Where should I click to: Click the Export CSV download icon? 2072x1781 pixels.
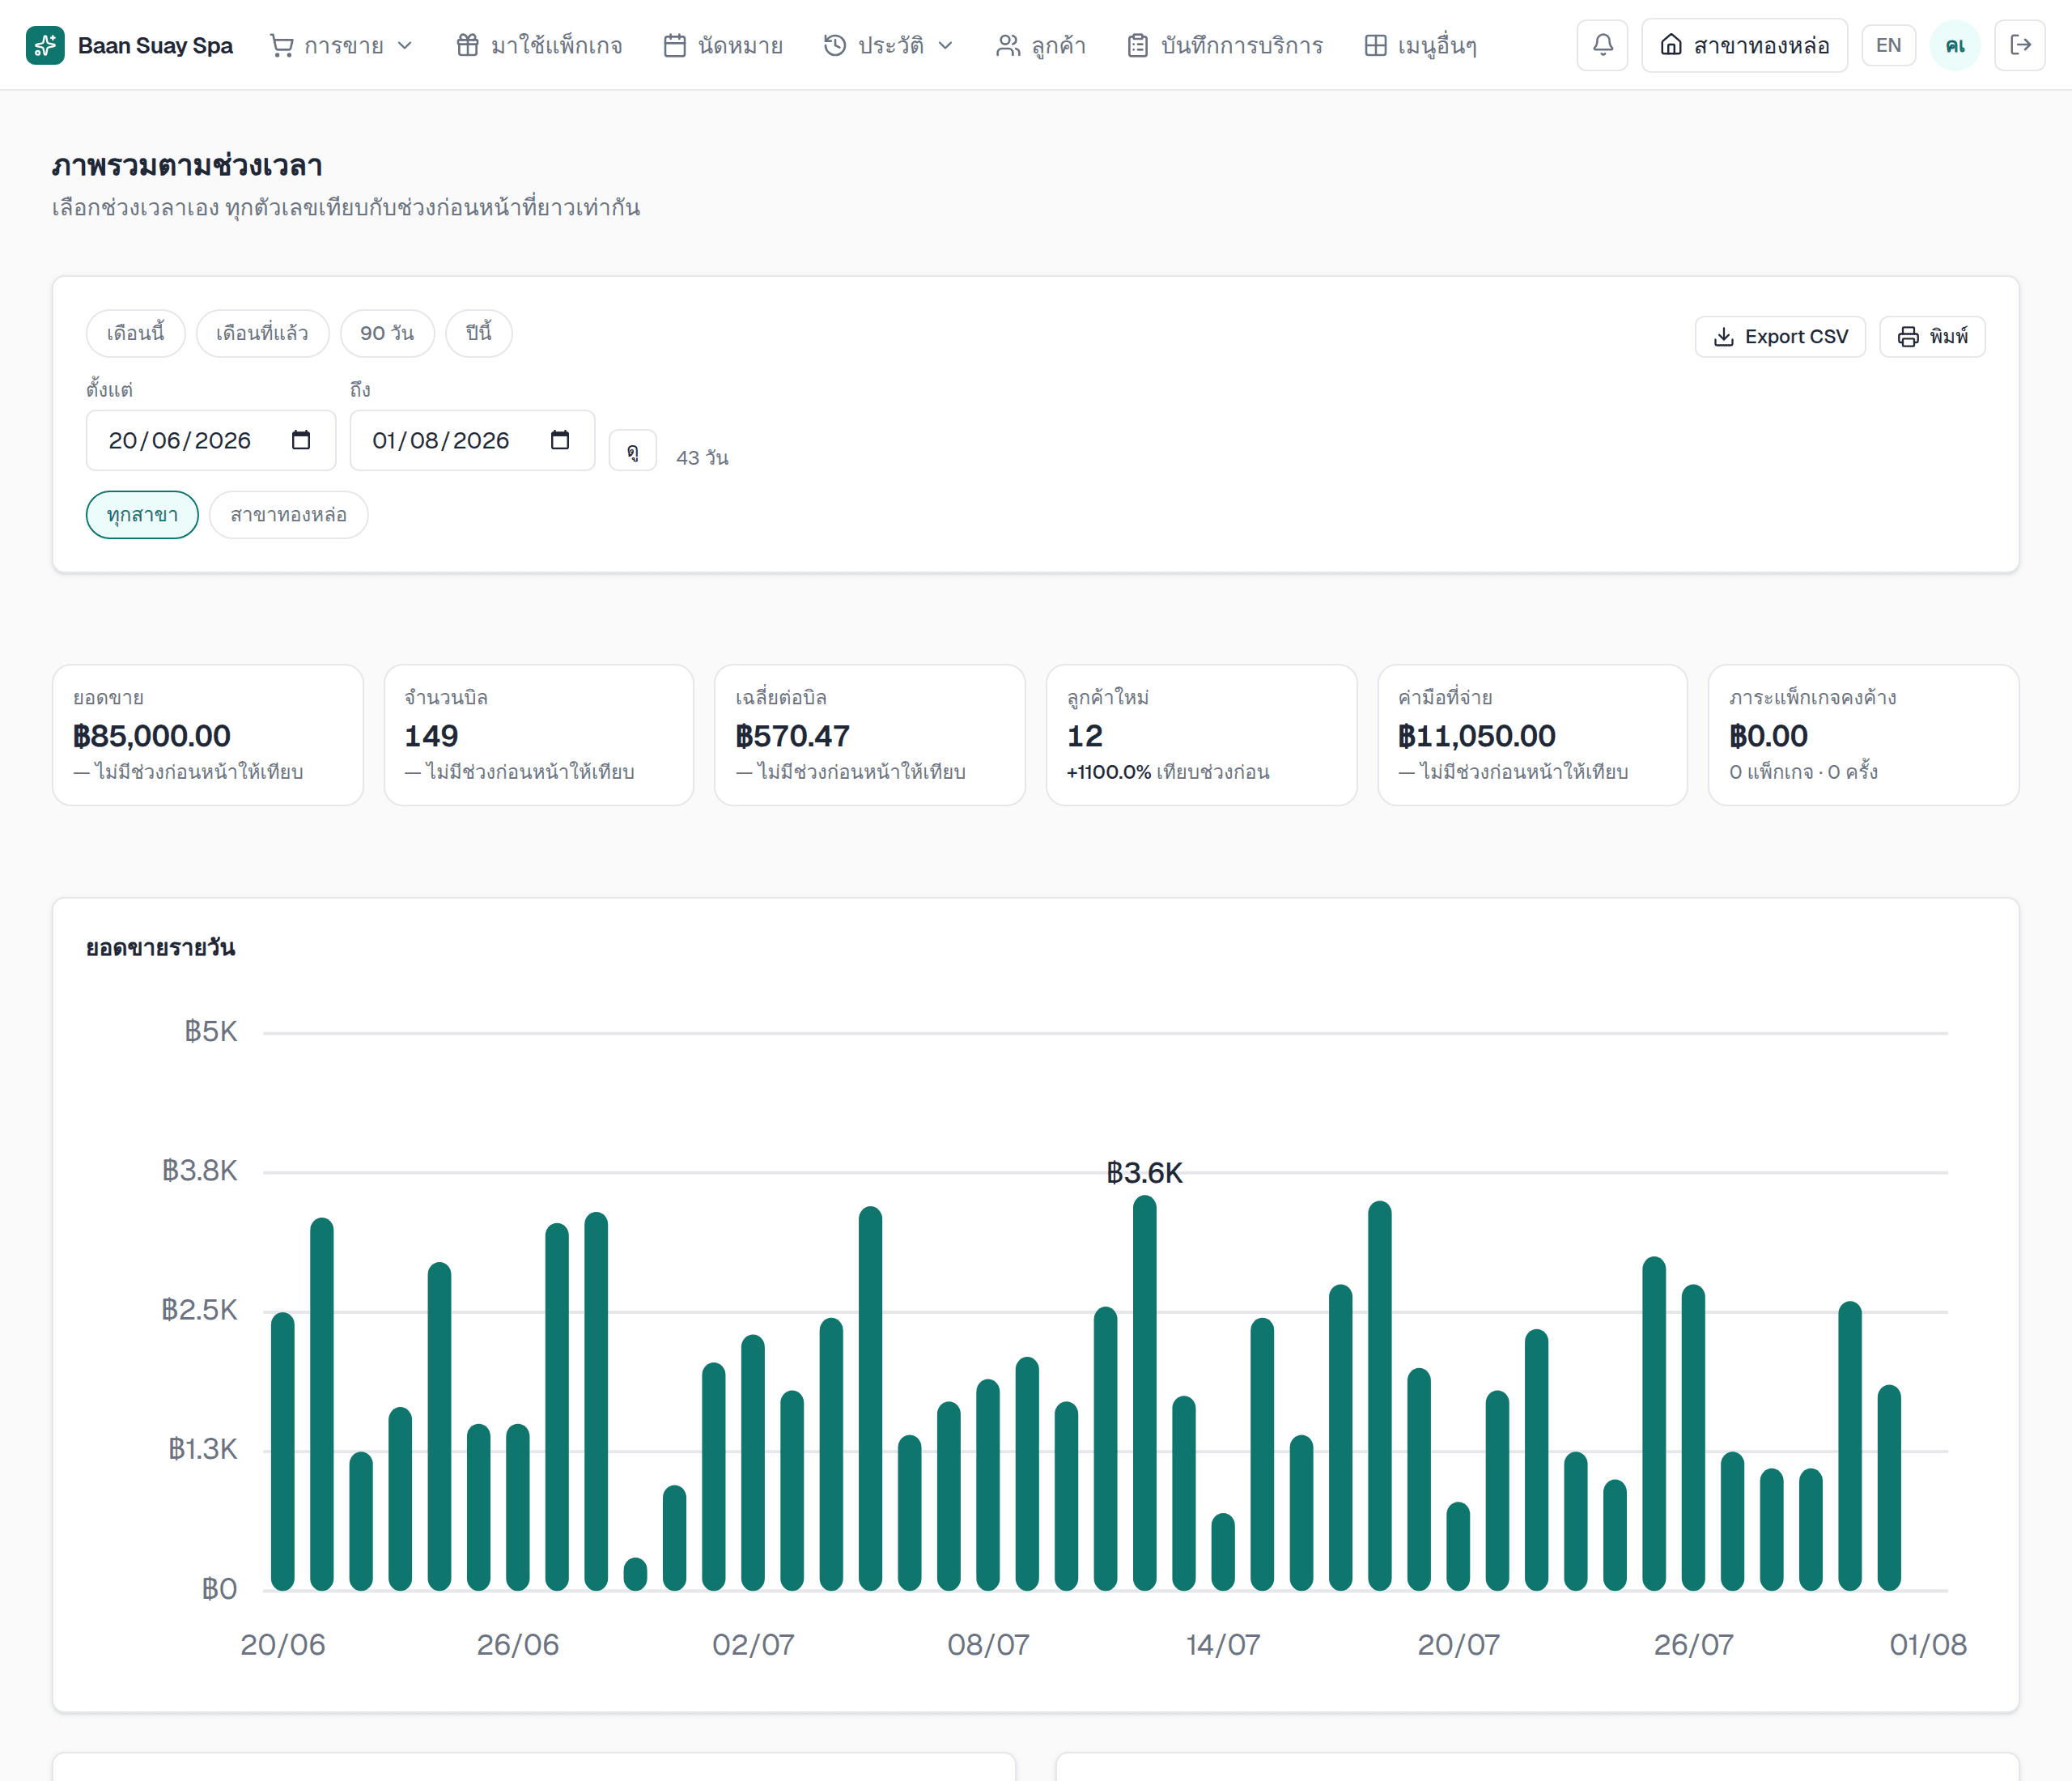pos(1723,337)
